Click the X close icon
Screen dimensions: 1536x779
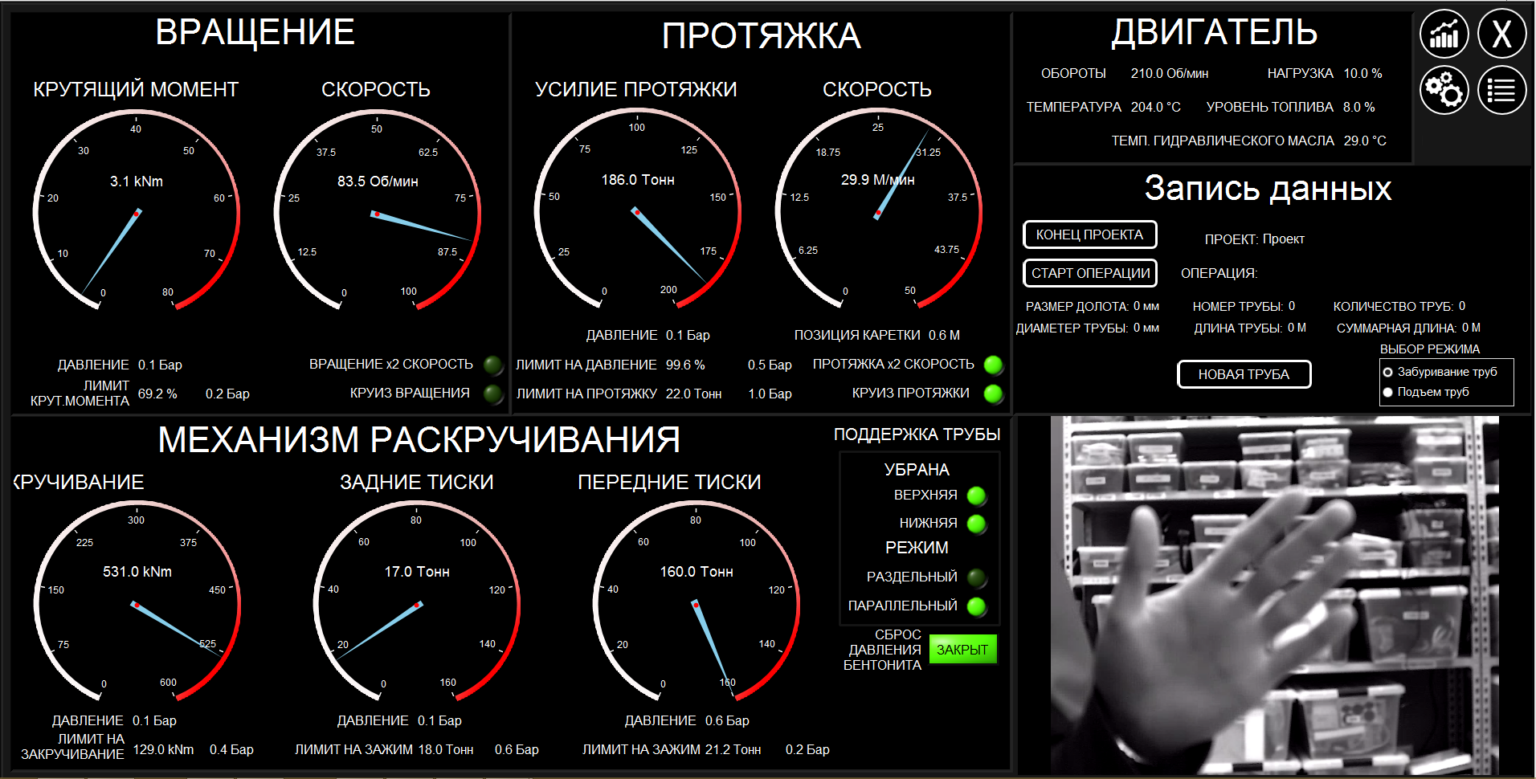[x=1501, y=37]
